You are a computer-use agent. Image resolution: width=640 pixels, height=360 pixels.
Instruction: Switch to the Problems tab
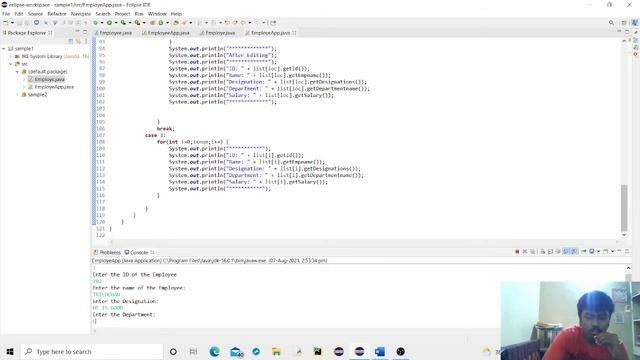click(x=107, y=252)
